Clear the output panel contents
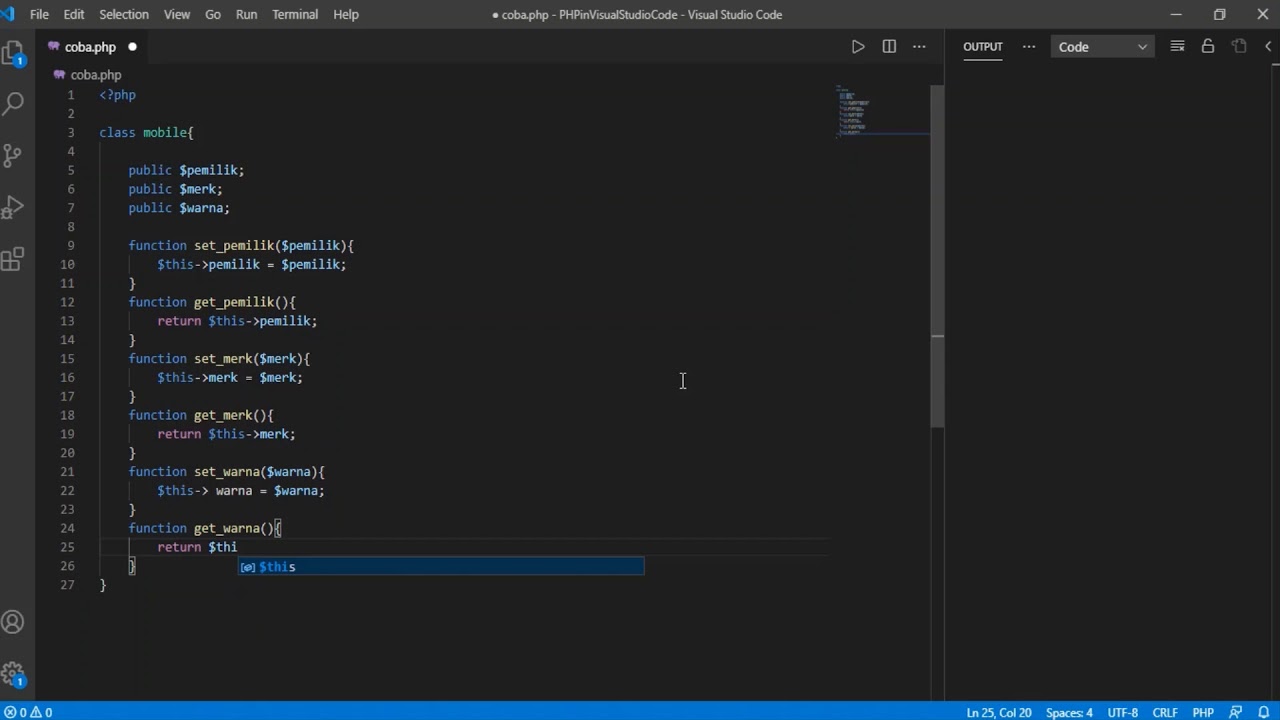 point(1177,47)
